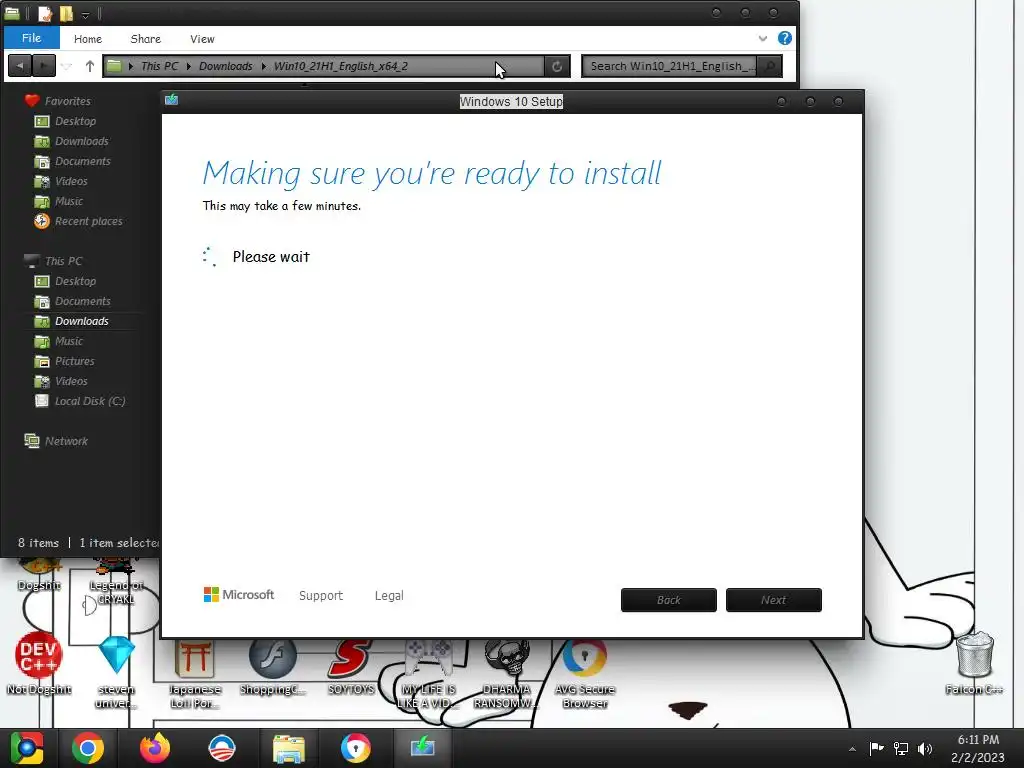Screen dimensions: 1024x768
Task: Open the steven univer... desktop icon
Action: pos(116,671)
